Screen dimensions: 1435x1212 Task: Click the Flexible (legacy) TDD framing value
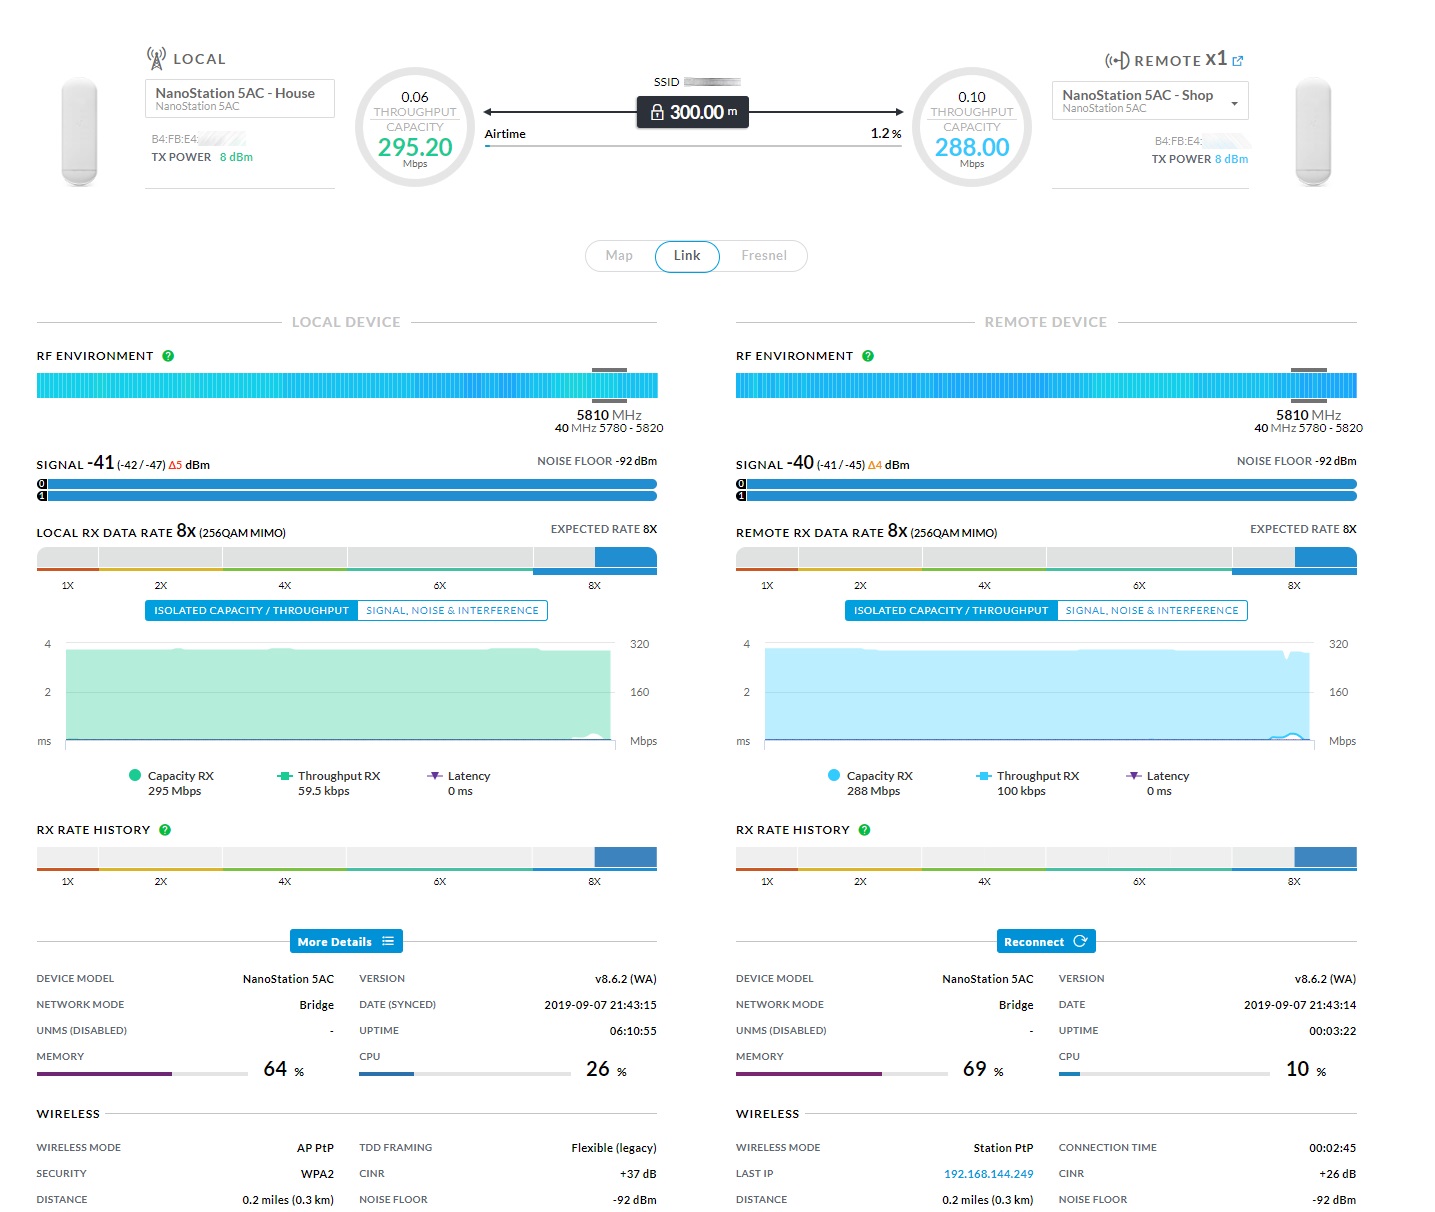coord(614,1148)
